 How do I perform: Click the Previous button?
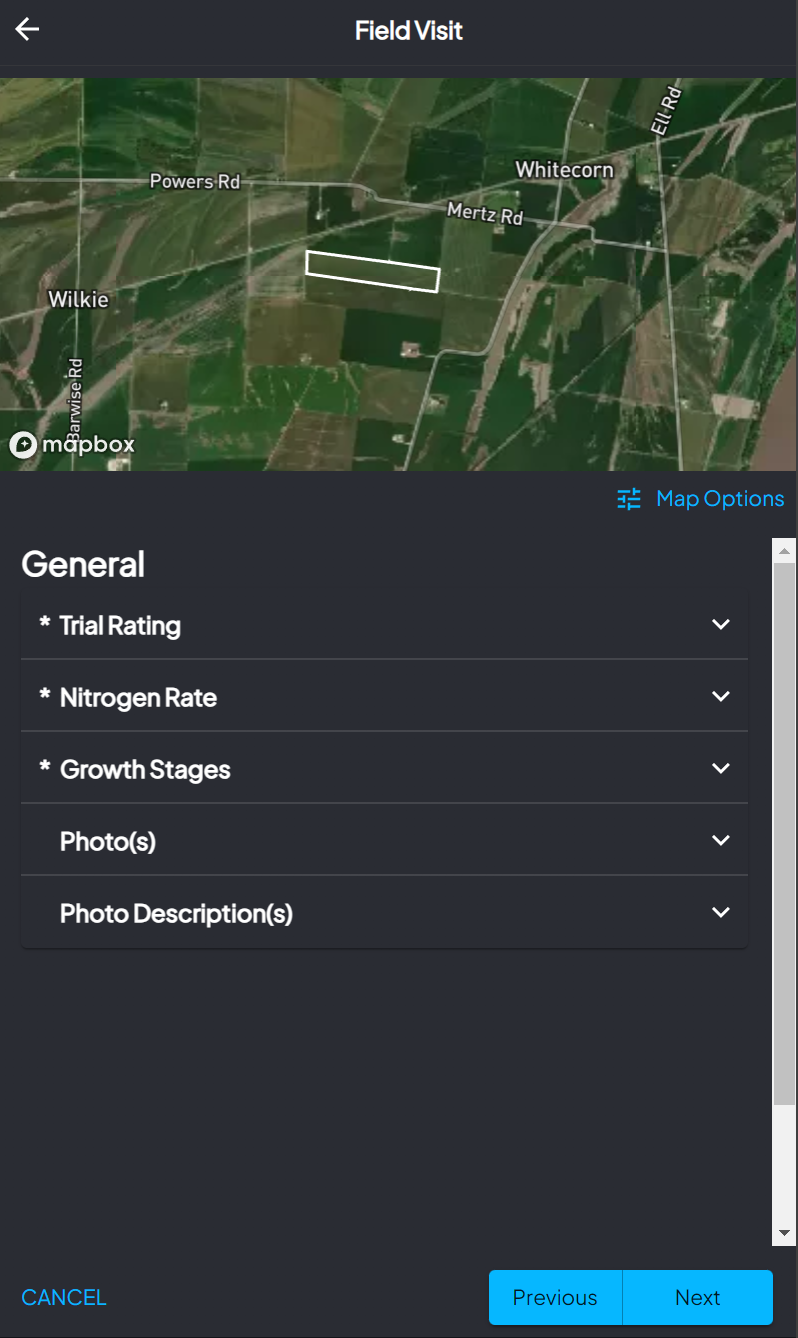pyautogui.click(x=555, y=1297)
